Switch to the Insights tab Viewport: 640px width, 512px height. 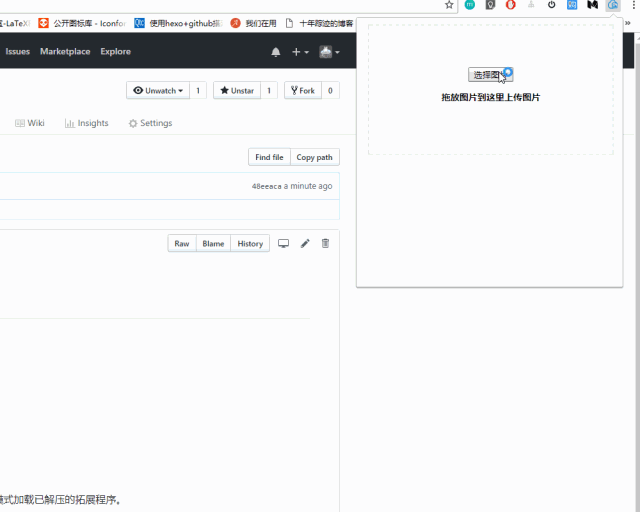pos(87,123)
